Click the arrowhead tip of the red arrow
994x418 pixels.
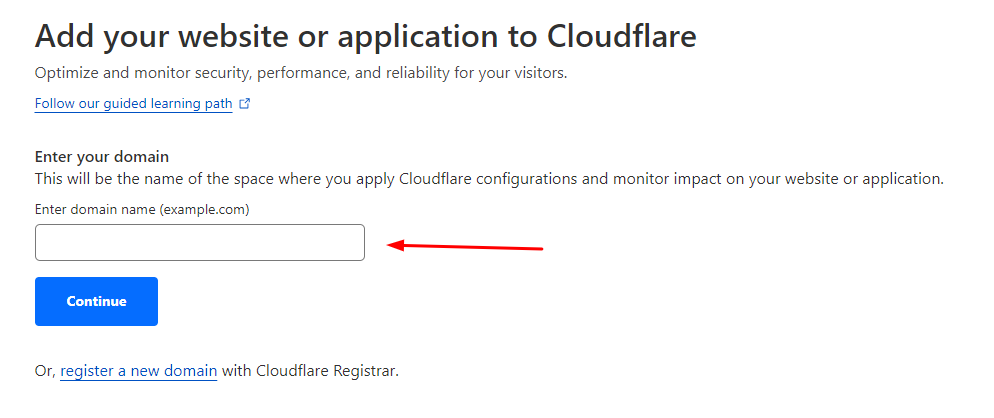click(x=391, y=245)
